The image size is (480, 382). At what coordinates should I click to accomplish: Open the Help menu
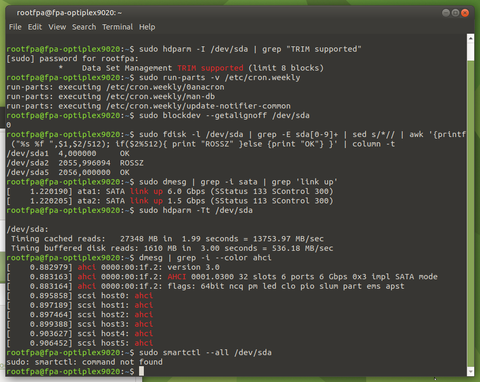pyautogui.click(x=147, y=27)
